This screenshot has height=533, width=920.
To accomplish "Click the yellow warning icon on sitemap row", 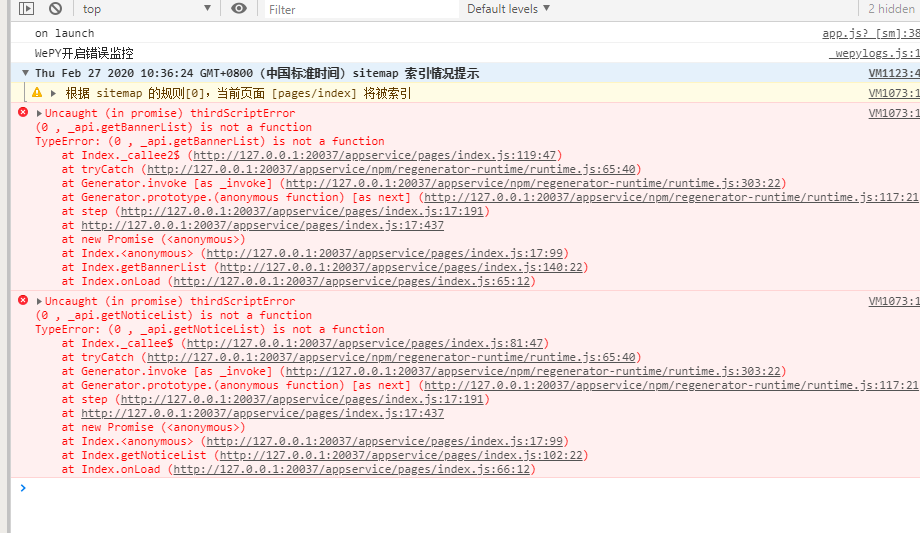I will [37, 93].
